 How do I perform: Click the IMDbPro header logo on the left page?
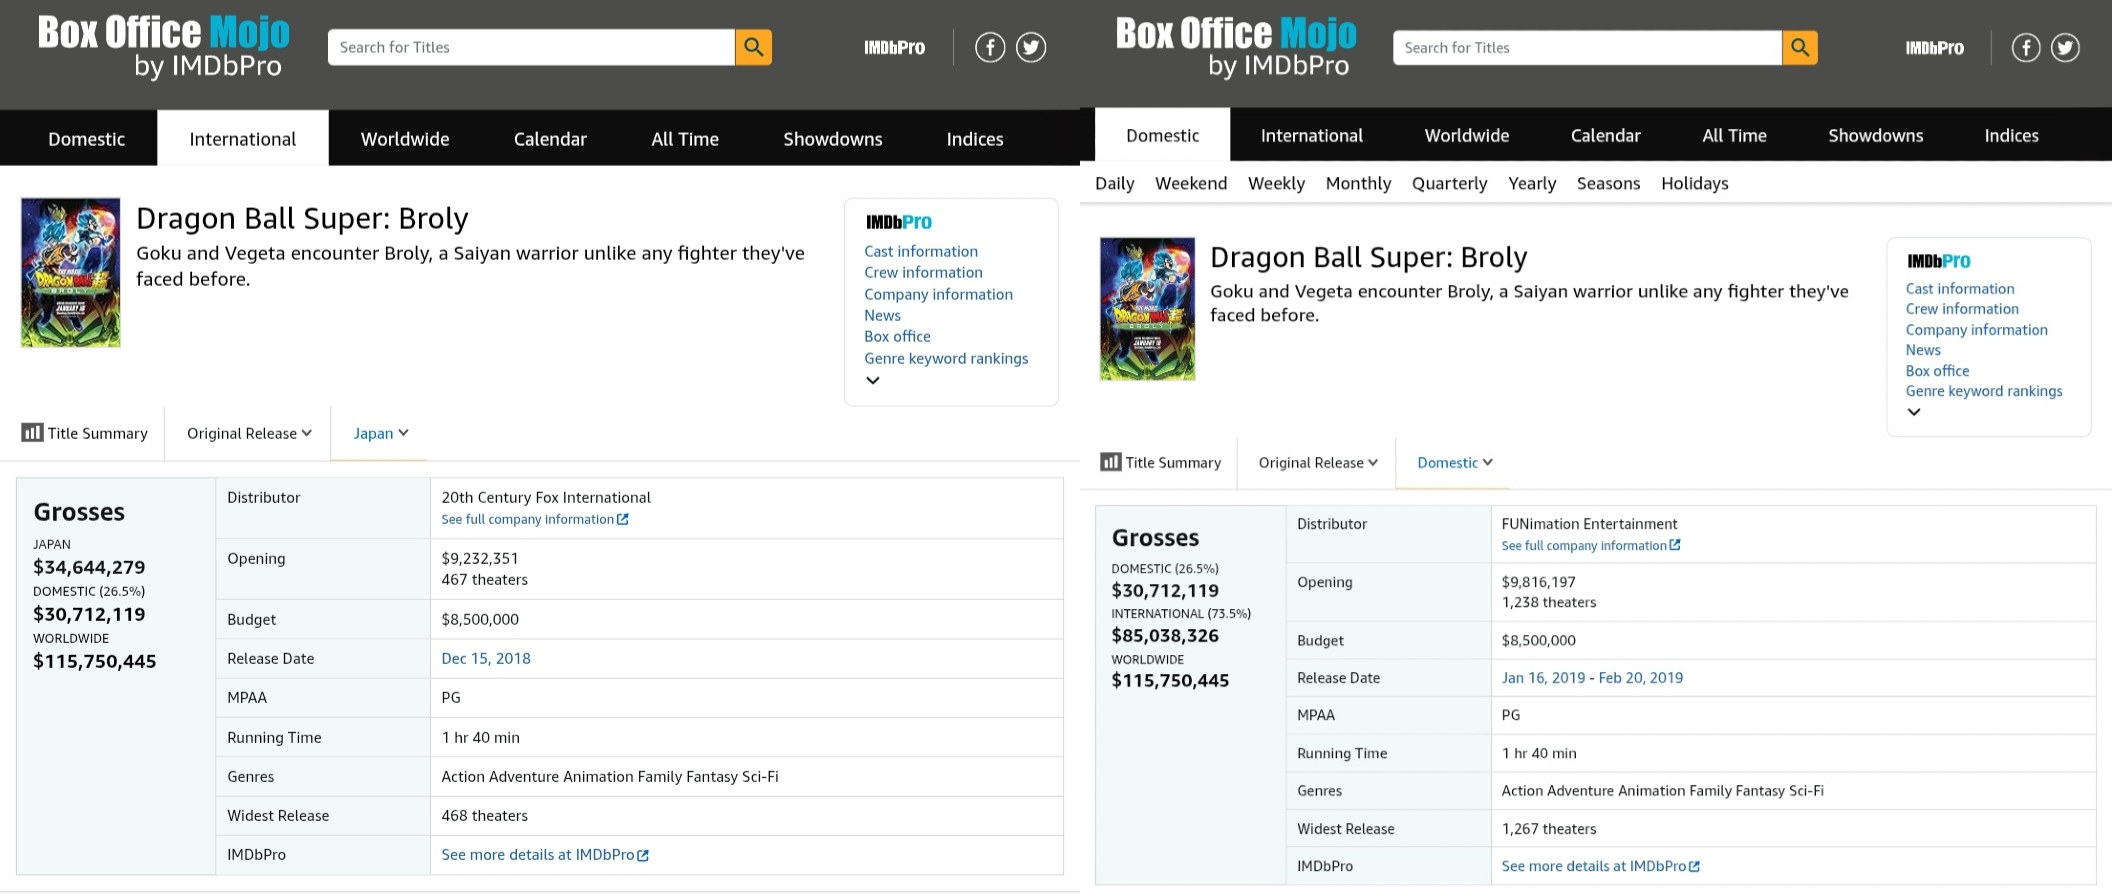pos(894,47)
